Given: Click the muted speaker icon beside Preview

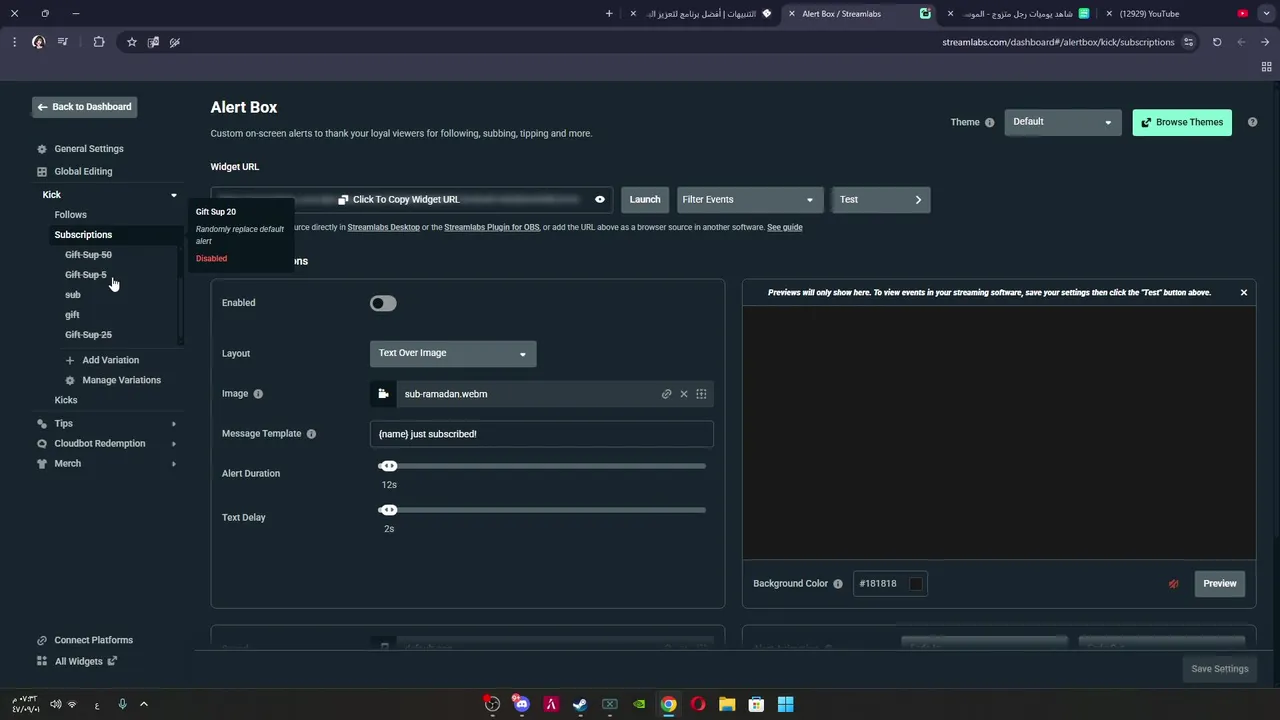Looking at the screenshot, I should point(1174,584).
